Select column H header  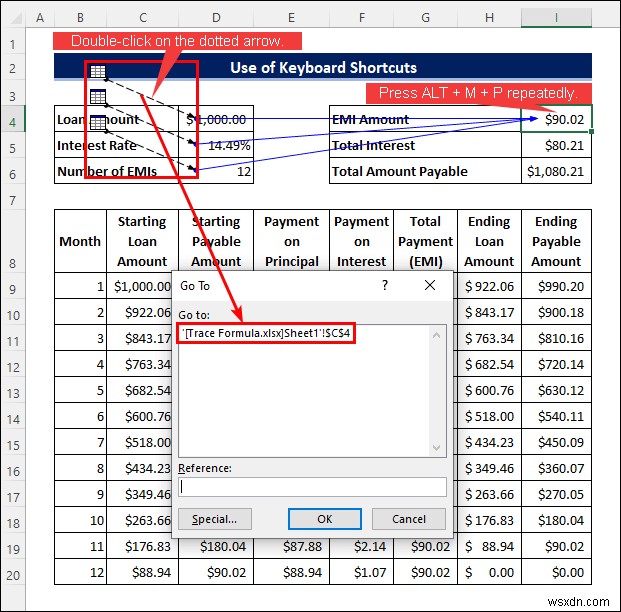click(x=490, y=17)
